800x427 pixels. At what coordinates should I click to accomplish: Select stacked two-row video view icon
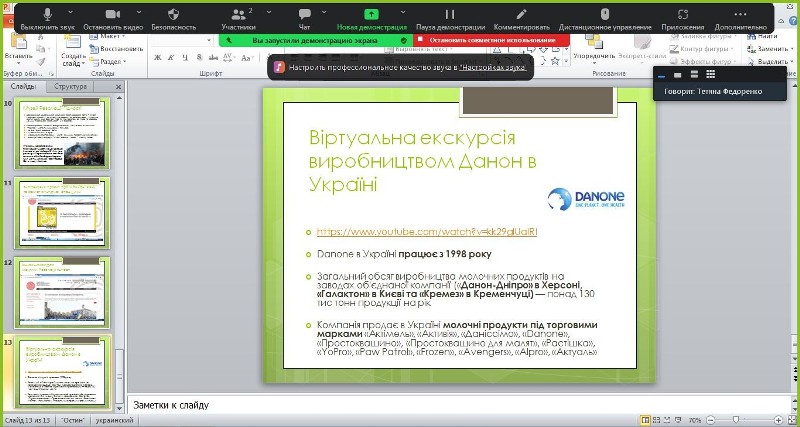click(694, 75)
